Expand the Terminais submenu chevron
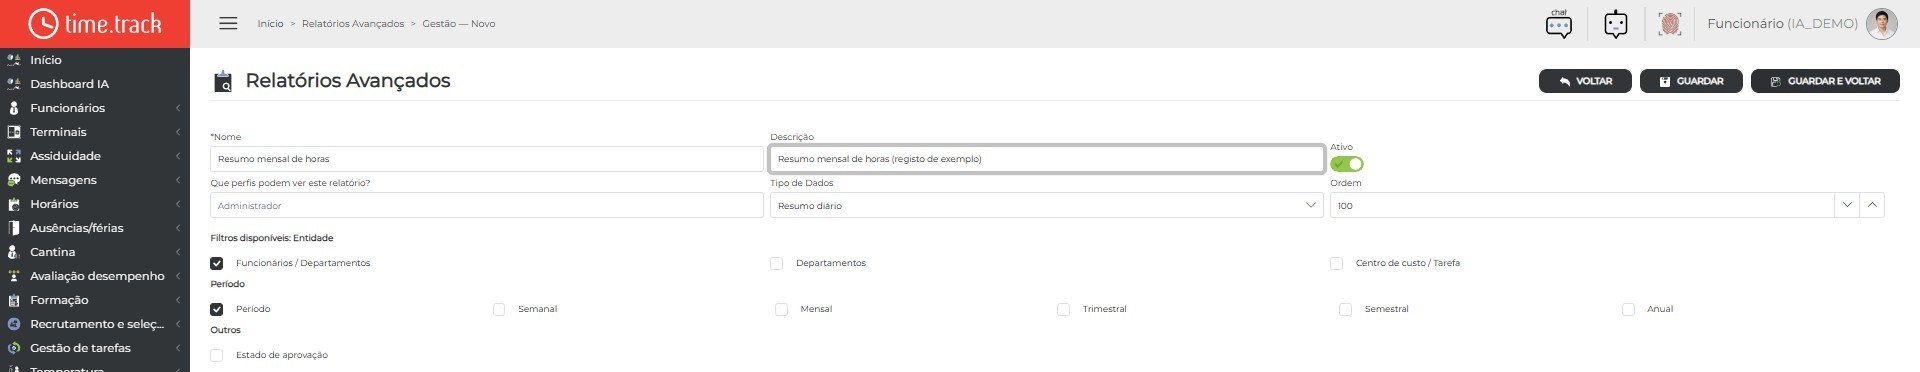1920x372 pixels. click(x=177, y=132)
